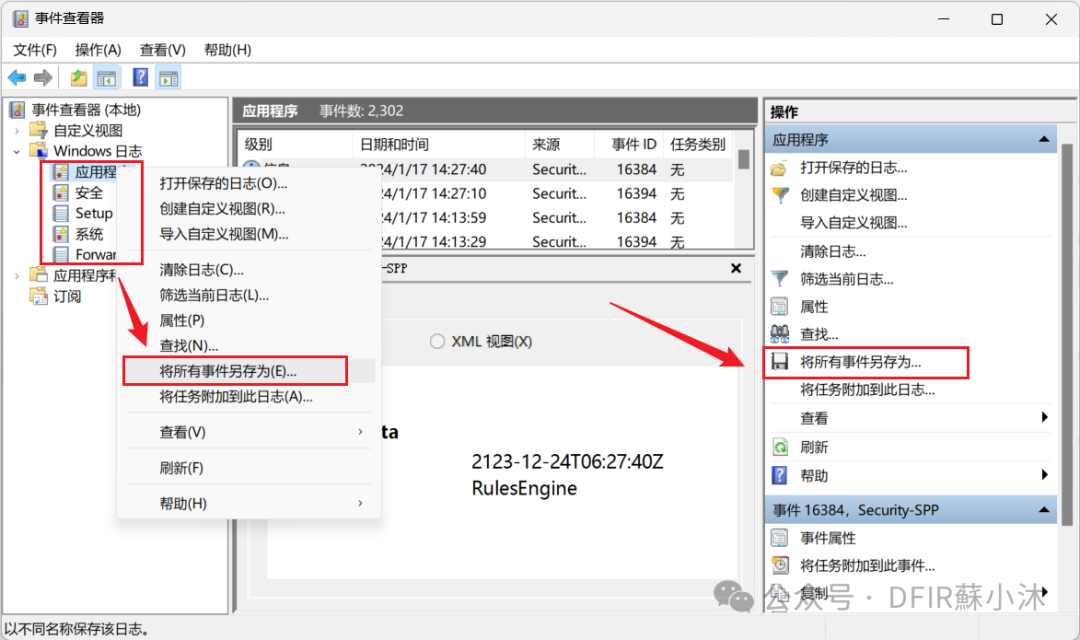The height and width of the screenshot is (640, 1080).
Task: Click the binoculars icon for 查找
Action: click(780, 334)
